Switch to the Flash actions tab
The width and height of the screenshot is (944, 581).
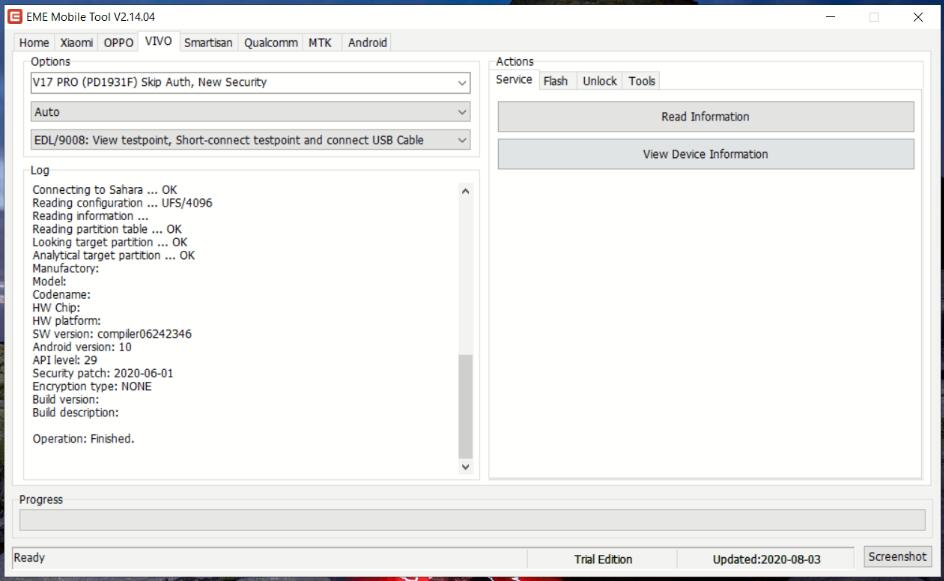(555, 81)
